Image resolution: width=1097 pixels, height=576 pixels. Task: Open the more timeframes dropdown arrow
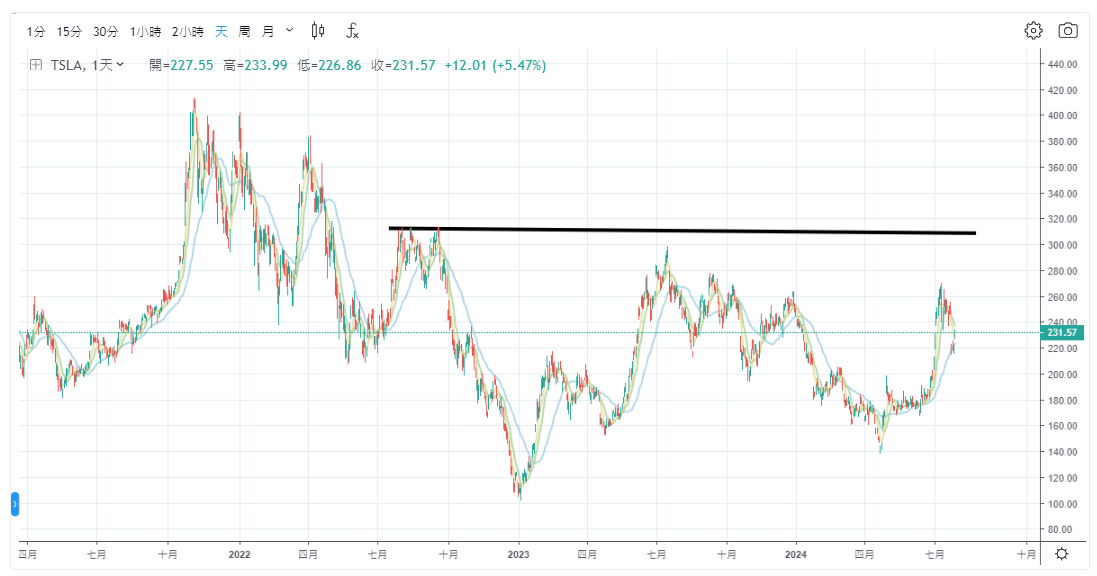(290, 31)
